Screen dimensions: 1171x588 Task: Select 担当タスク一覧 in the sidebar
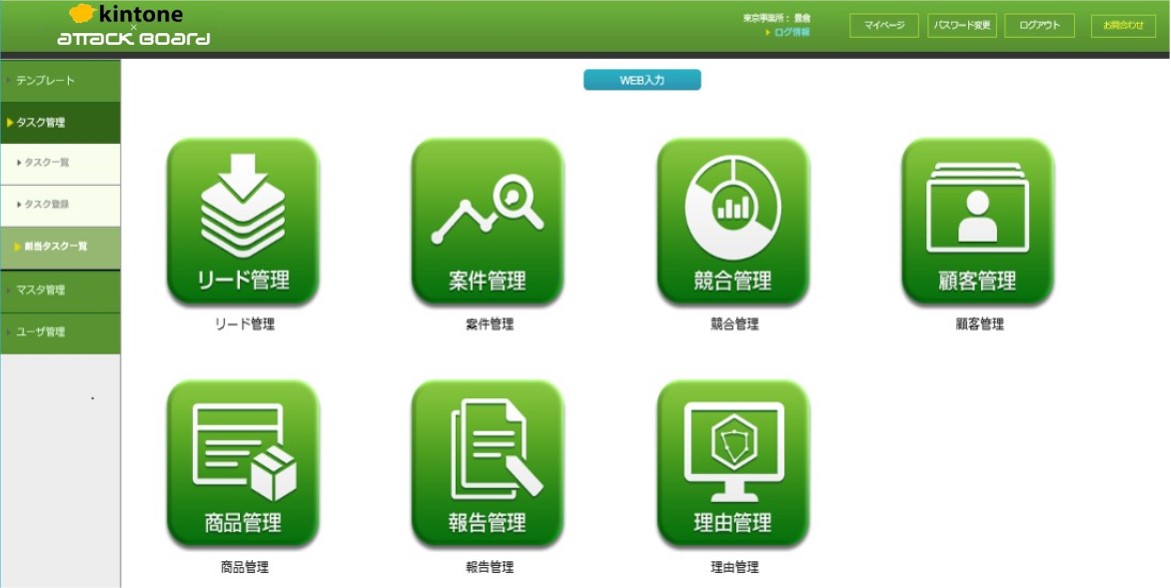point(60,247)
